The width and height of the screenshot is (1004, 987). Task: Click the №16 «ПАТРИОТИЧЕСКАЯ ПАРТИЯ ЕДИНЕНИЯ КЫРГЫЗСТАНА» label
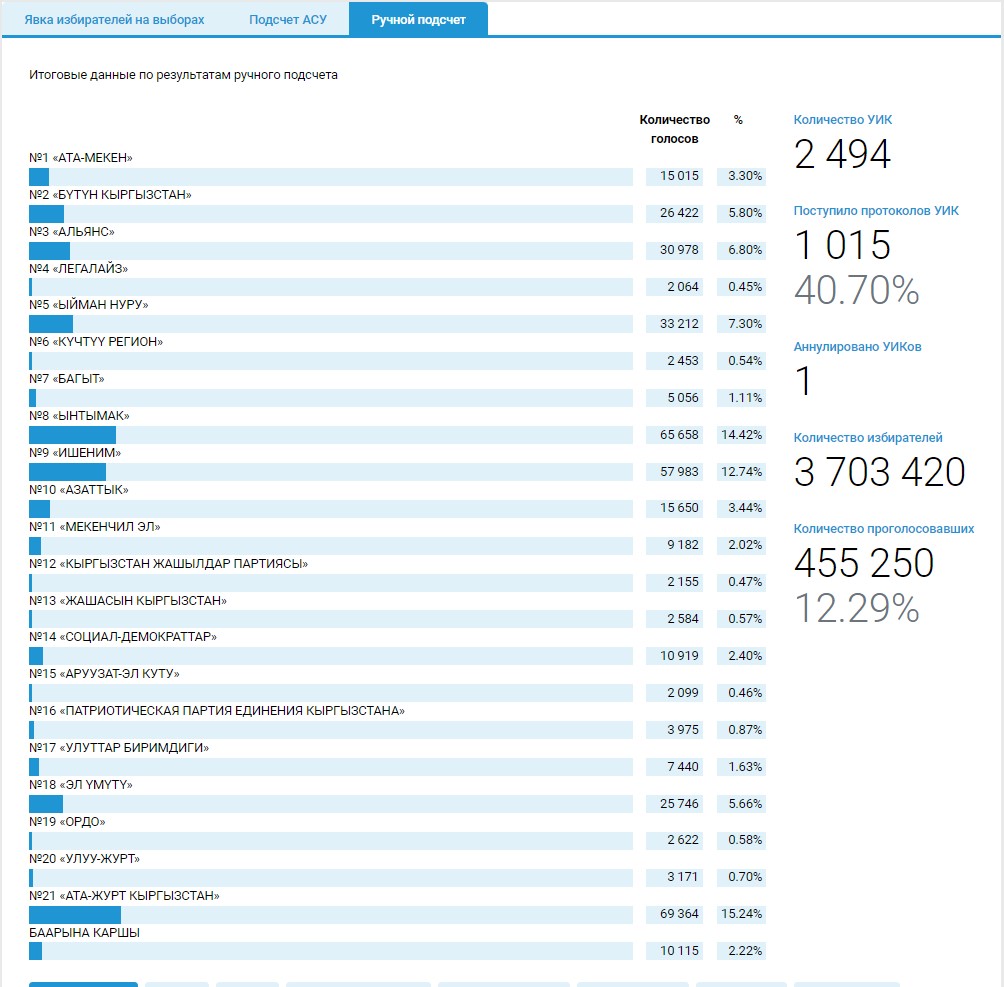[x=217, y=711]
